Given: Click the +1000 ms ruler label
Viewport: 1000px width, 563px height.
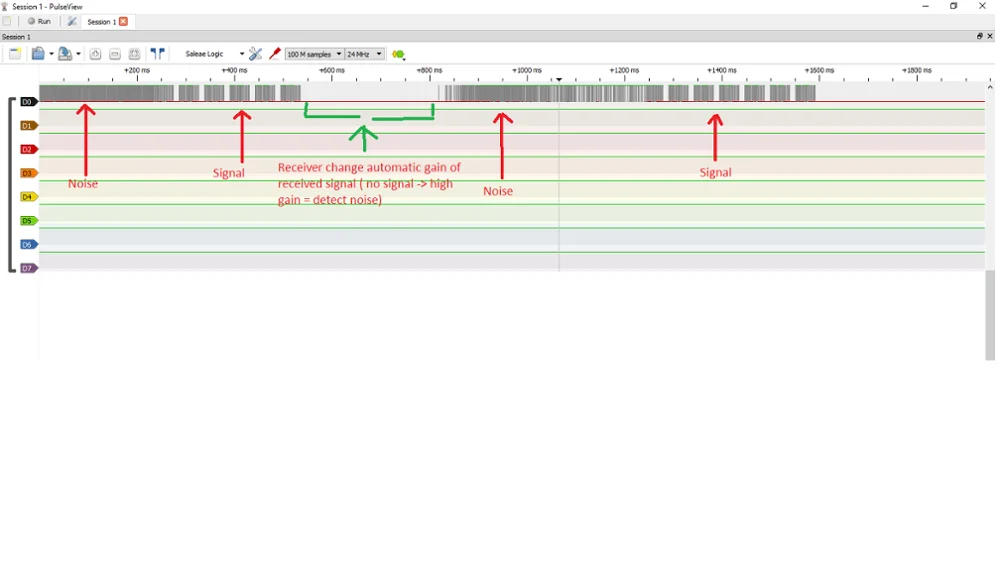Looking at the screenshot, I should pyautogui.click(x=527, y=70).
